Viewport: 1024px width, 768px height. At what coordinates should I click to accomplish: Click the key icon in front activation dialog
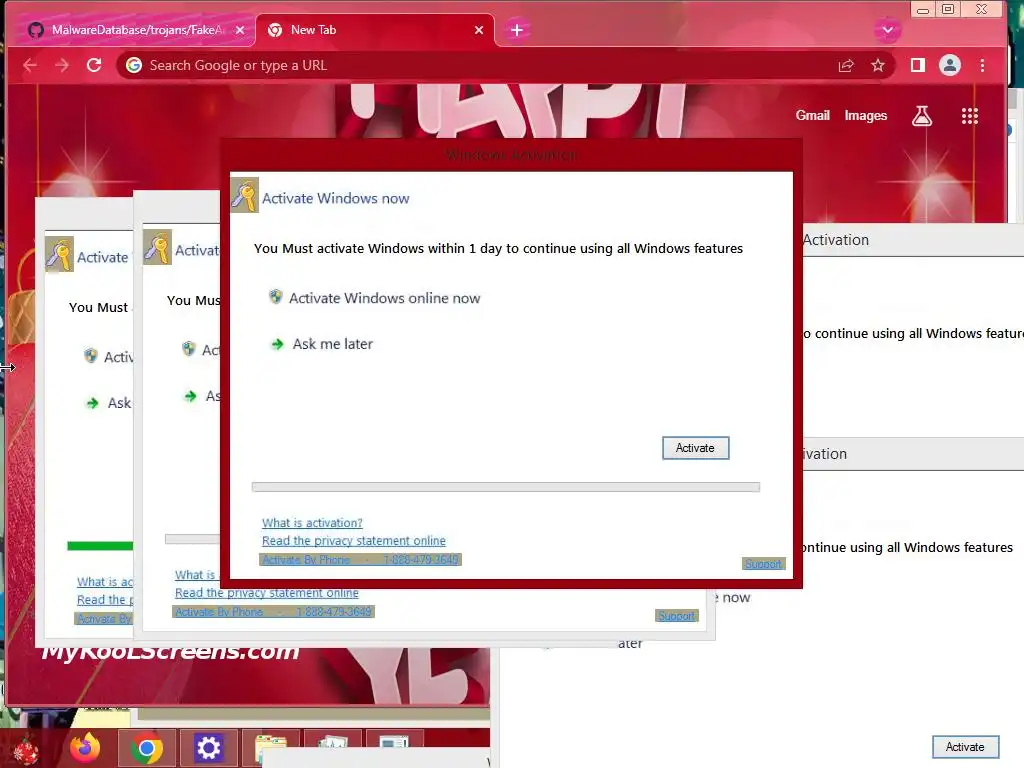point(245,195)
